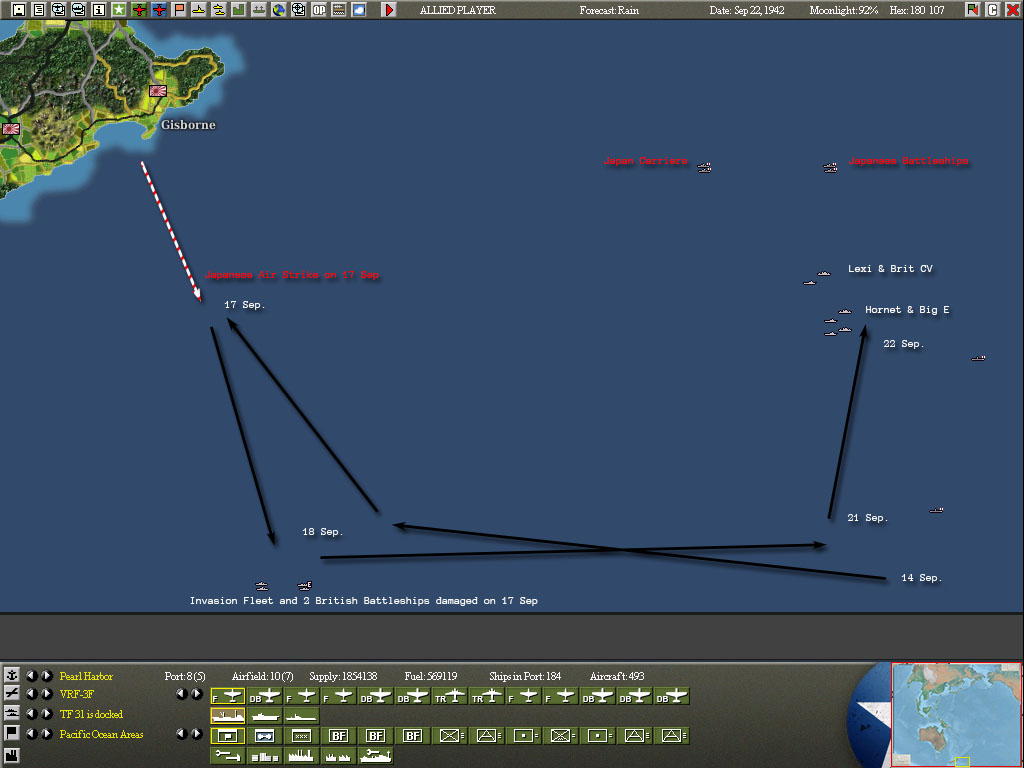
Task: Open the VRF-3F air unit link
Action: coord(76,694)
